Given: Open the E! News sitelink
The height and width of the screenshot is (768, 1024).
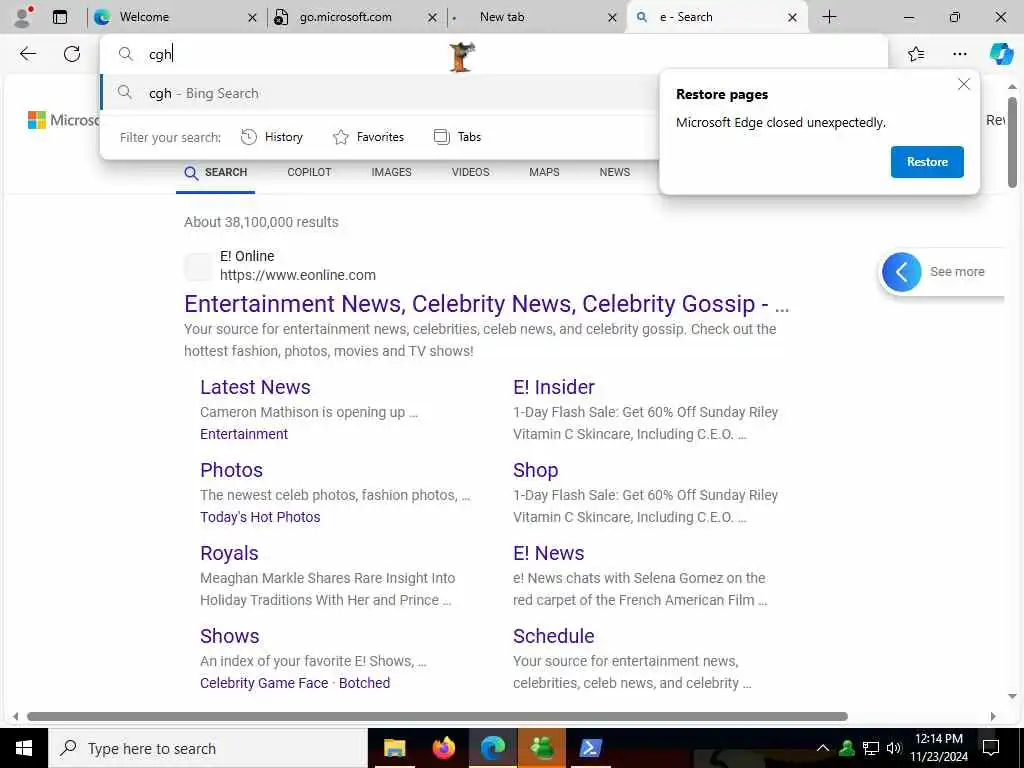Looking at the screenshot, I should tap(549, 553).
